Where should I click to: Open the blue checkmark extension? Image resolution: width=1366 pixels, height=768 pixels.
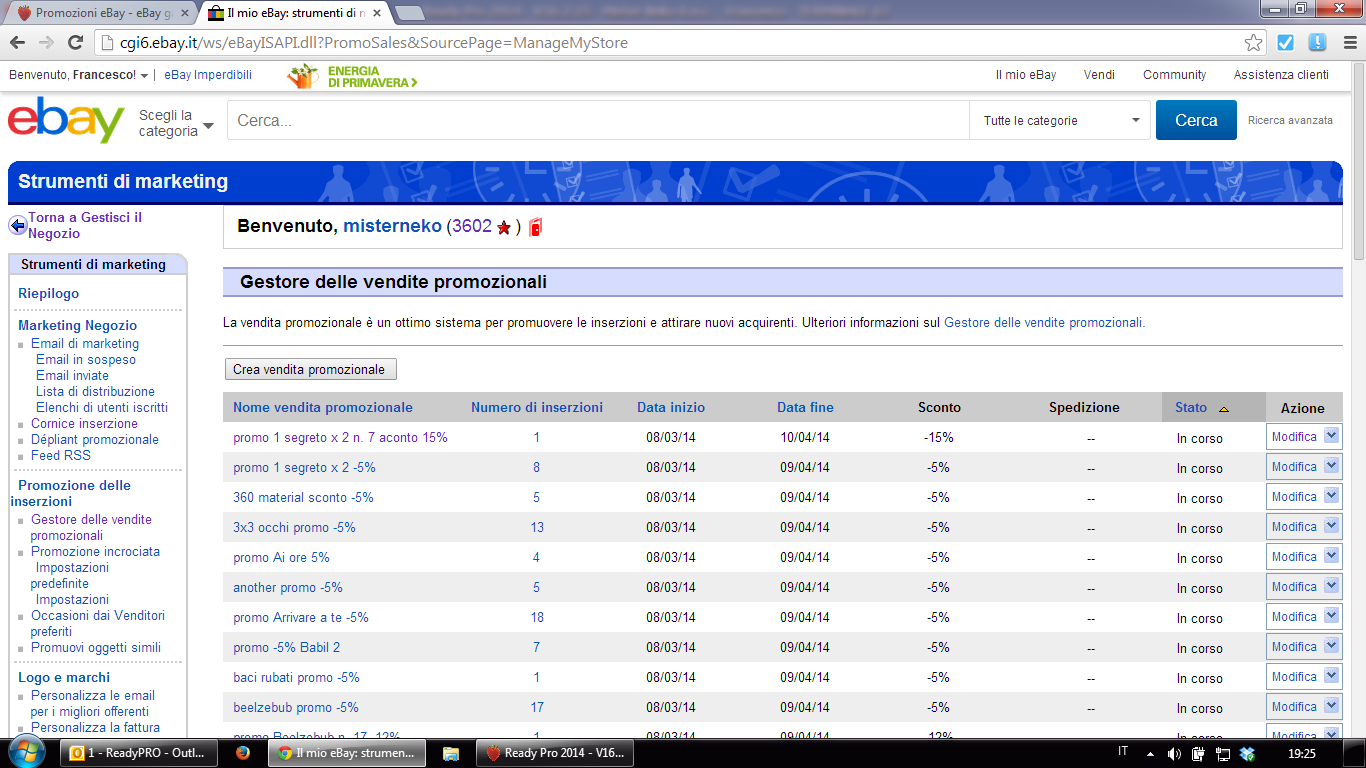(x=1286, y=43)
